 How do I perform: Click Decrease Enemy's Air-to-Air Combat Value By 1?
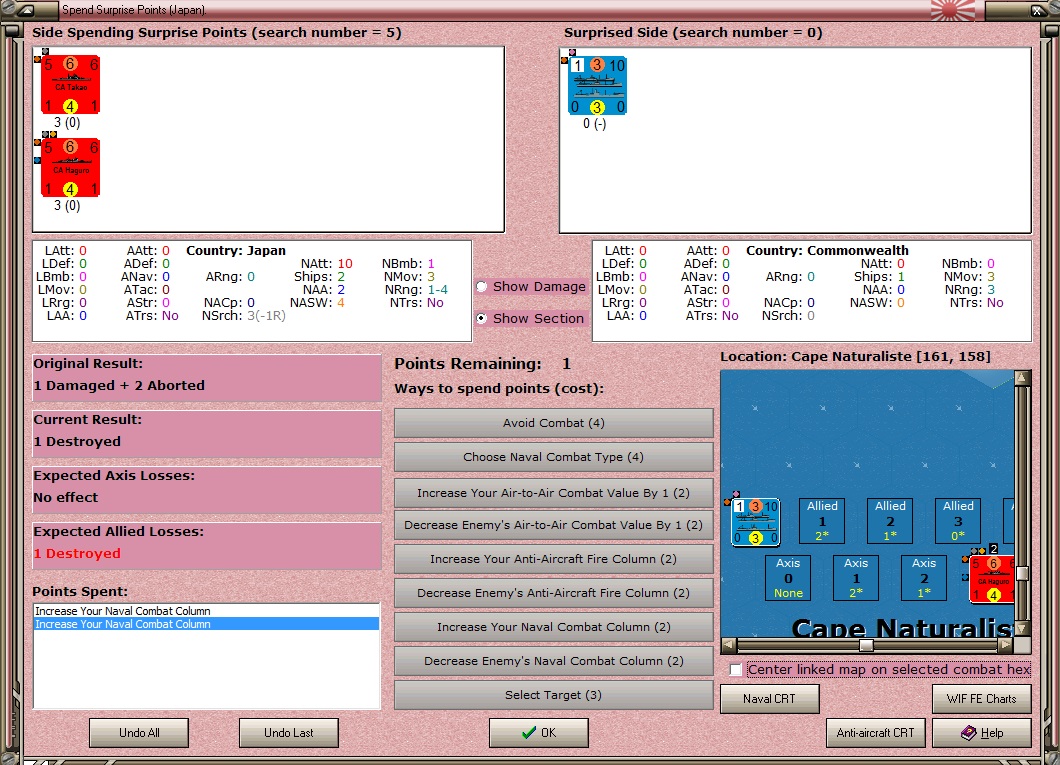pyautogui.click(x=554, y=525)
